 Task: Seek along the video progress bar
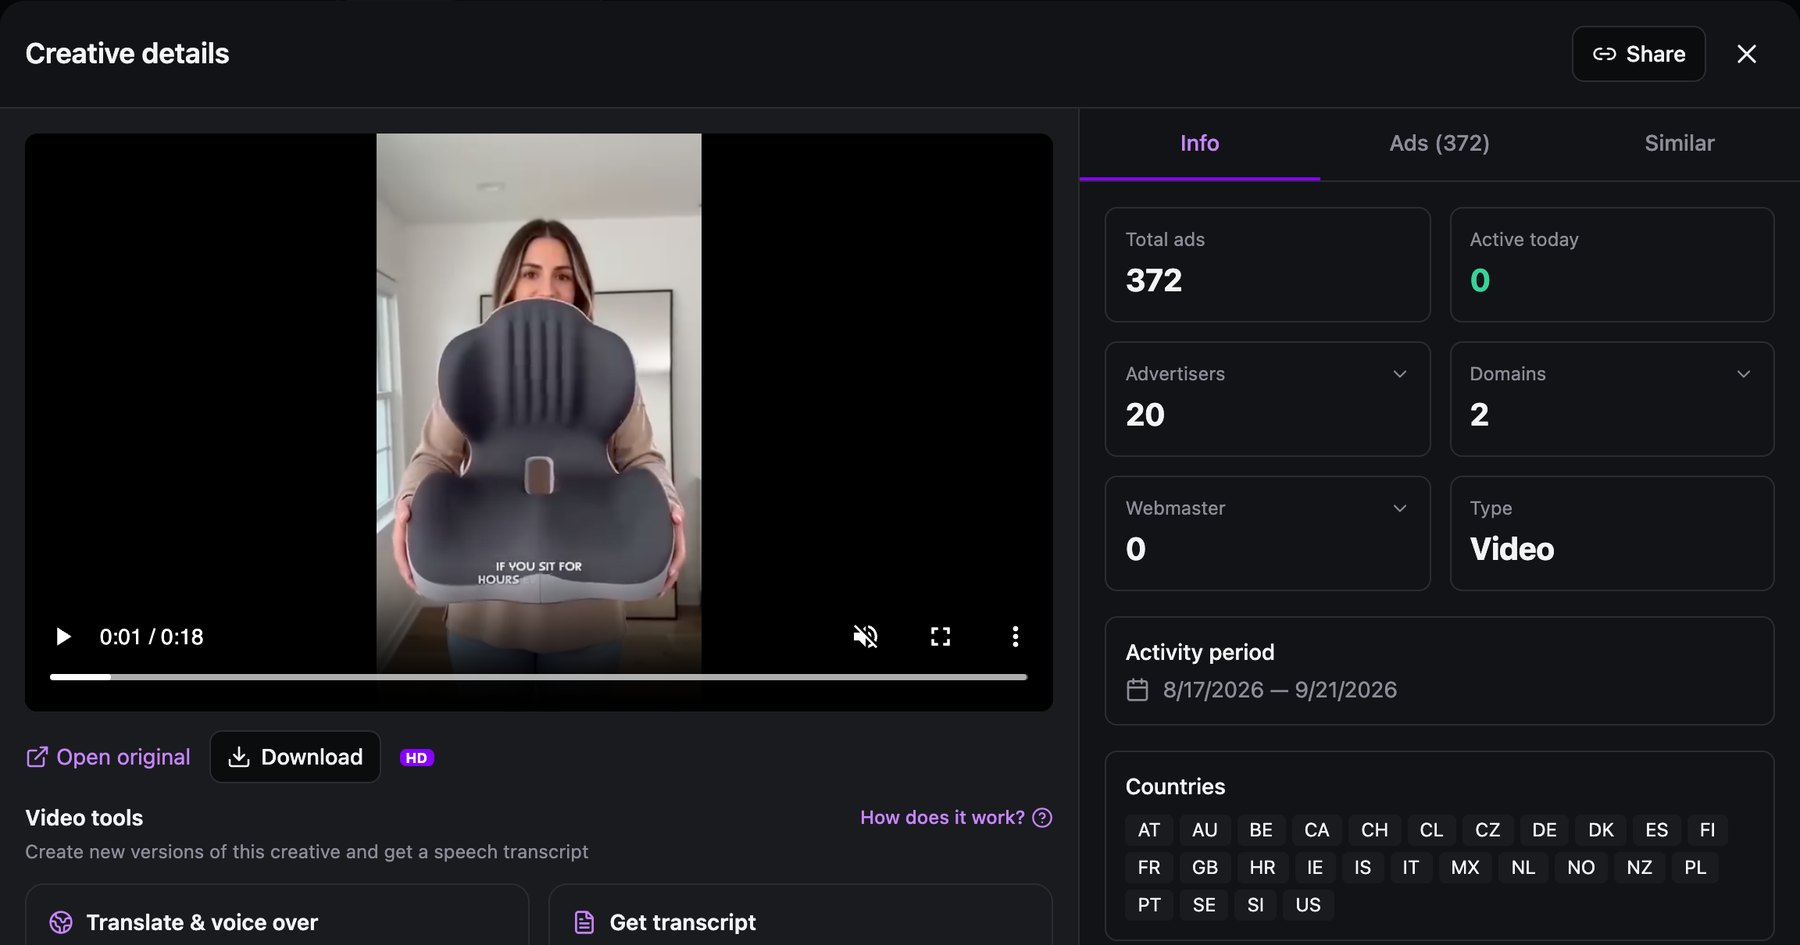(x=538, y=677)
